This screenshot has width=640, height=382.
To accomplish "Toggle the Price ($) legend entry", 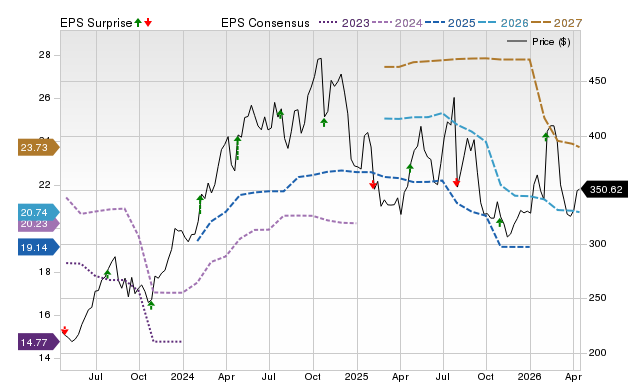I will pos(538,42).
